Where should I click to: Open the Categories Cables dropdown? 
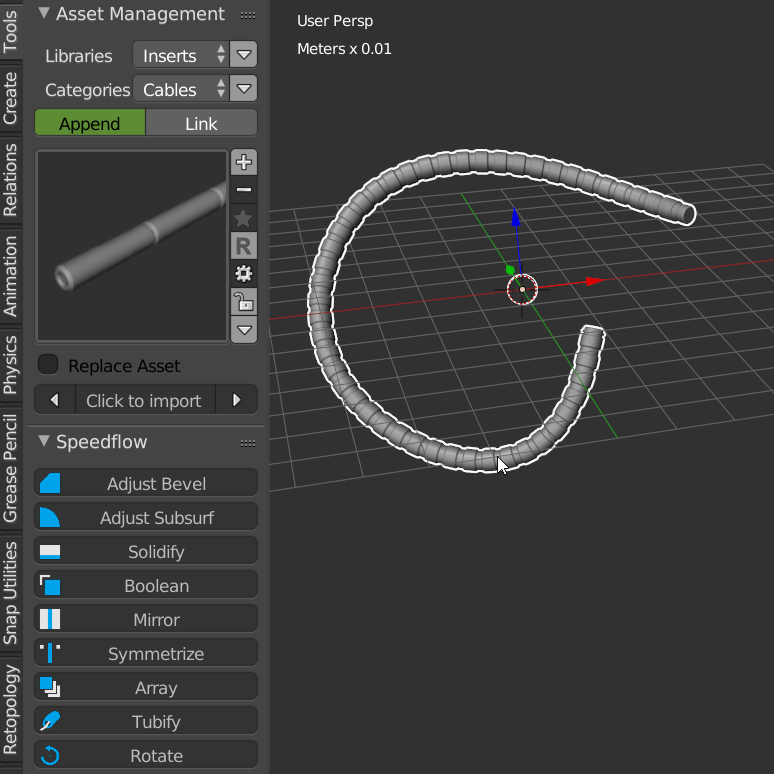click(181, 89)
